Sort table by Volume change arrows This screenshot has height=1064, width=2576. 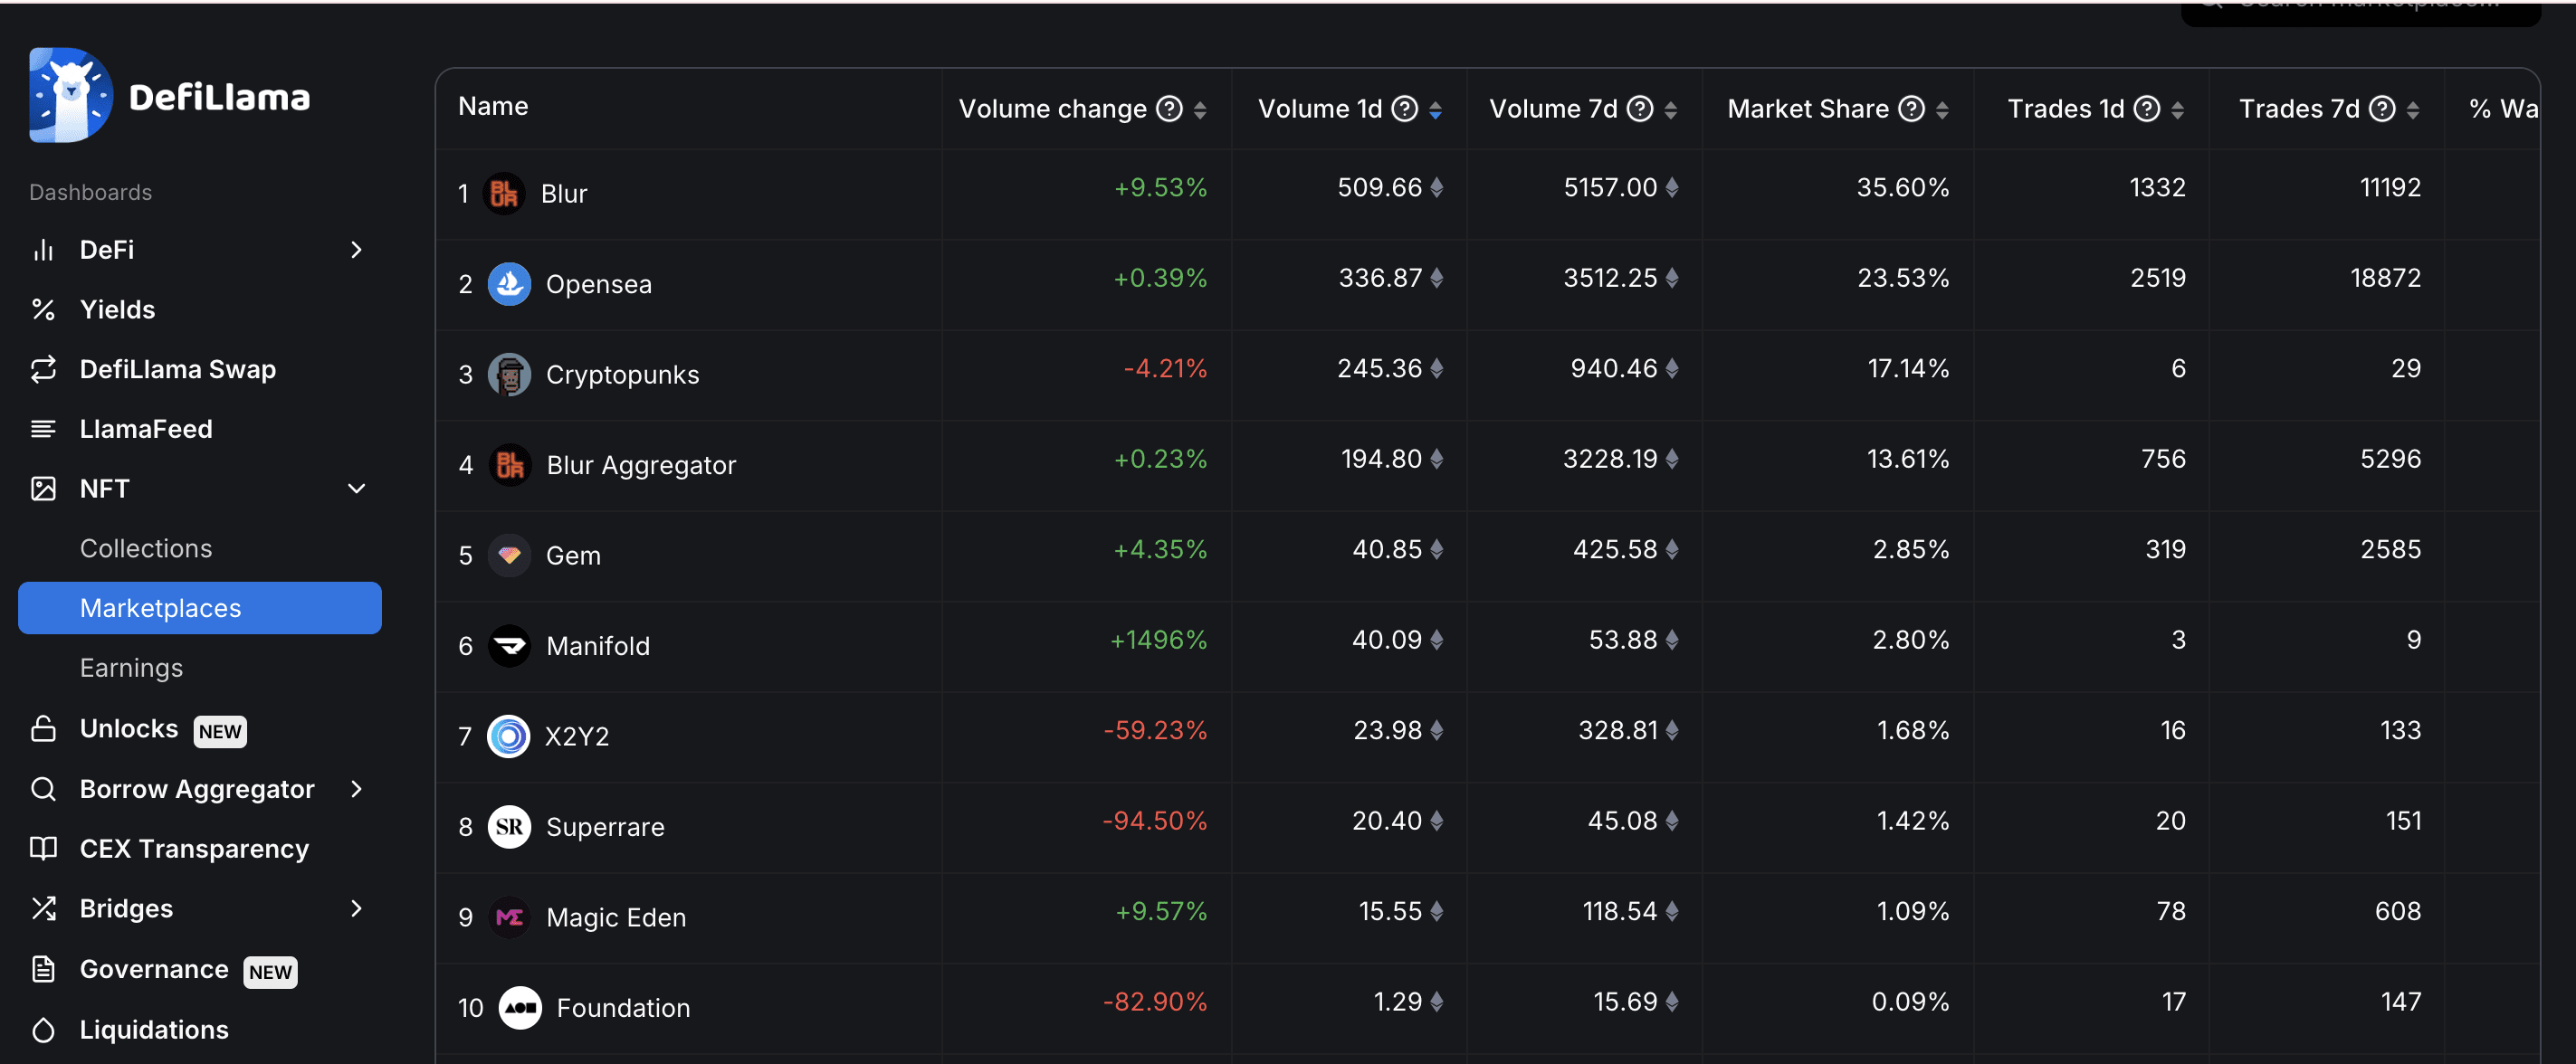click(1200, 110)
